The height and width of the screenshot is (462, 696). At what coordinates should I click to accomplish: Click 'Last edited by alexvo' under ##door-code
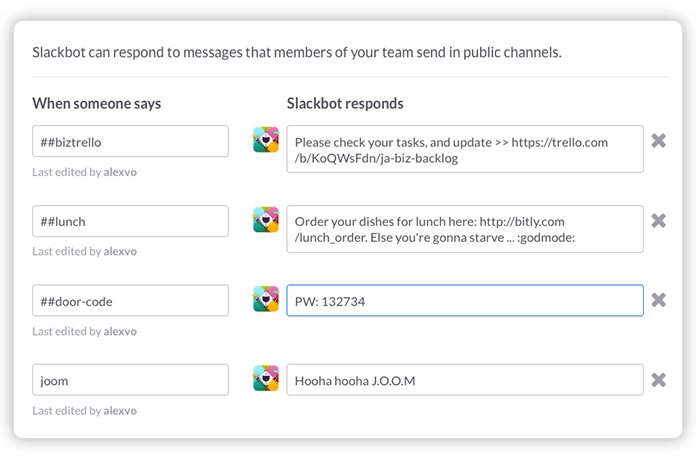click(84, 332)
